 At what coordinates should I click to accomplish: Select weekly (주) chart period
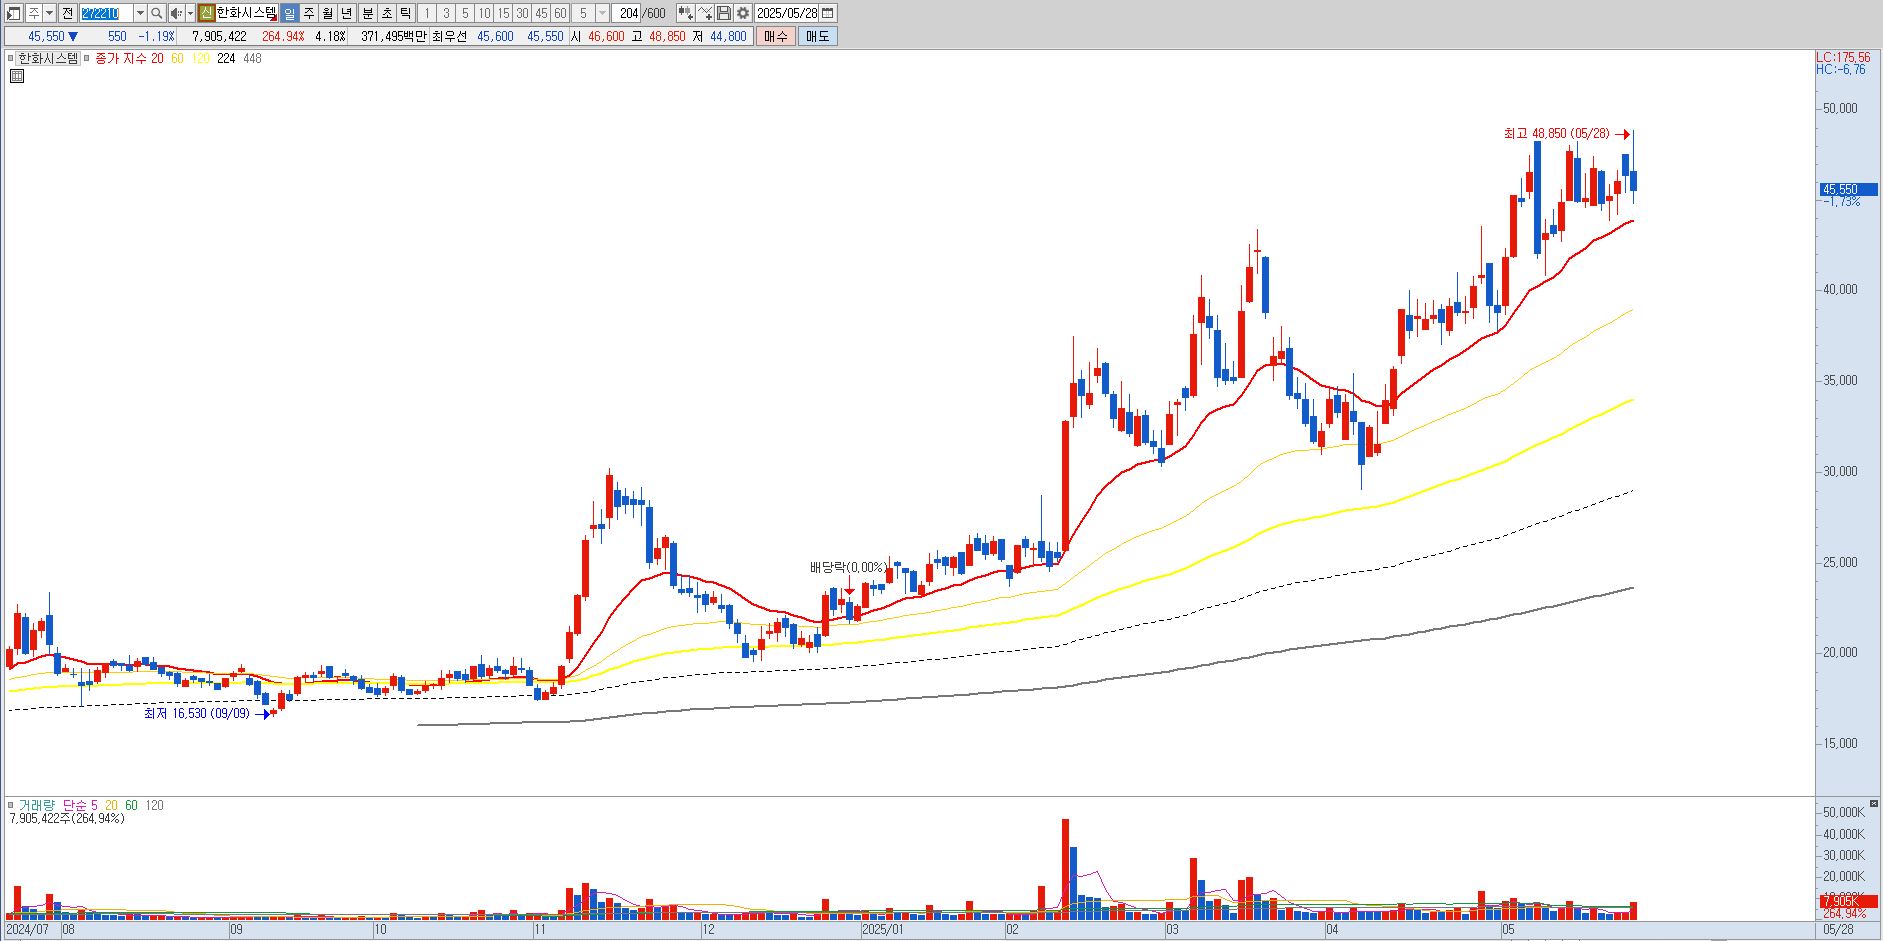(x=308, y=13)
